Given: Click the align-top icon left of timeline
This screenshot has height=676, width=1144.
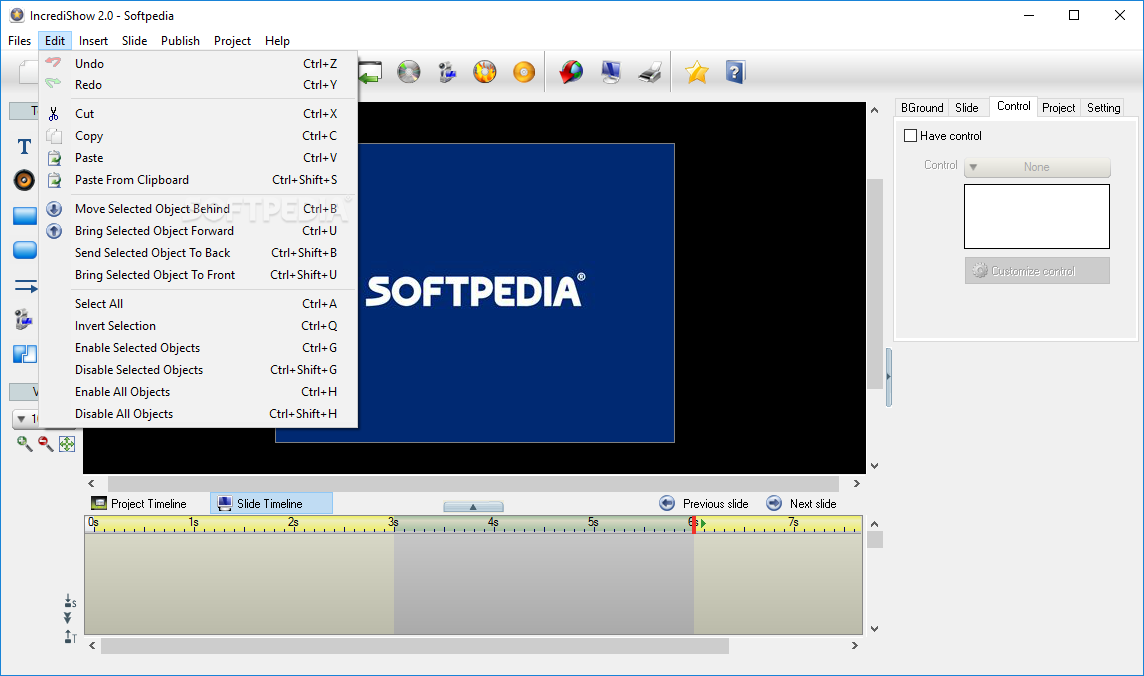Looking at the screenshot, I should 70,637.
